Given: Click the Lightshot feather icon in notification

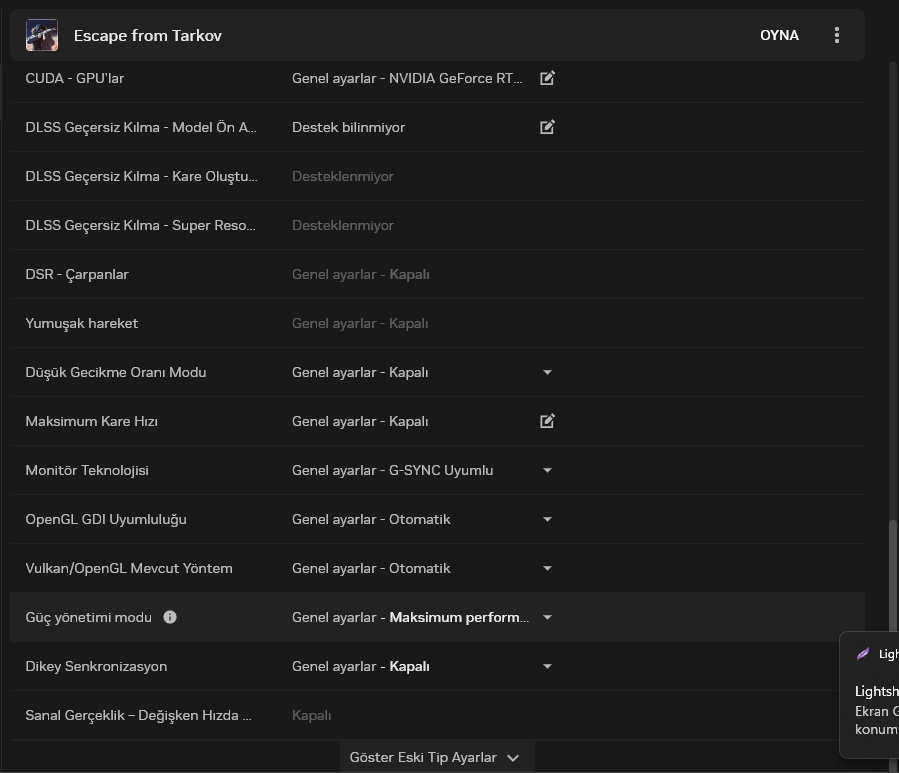Looking at the screenshot, I should pos(862,654).
